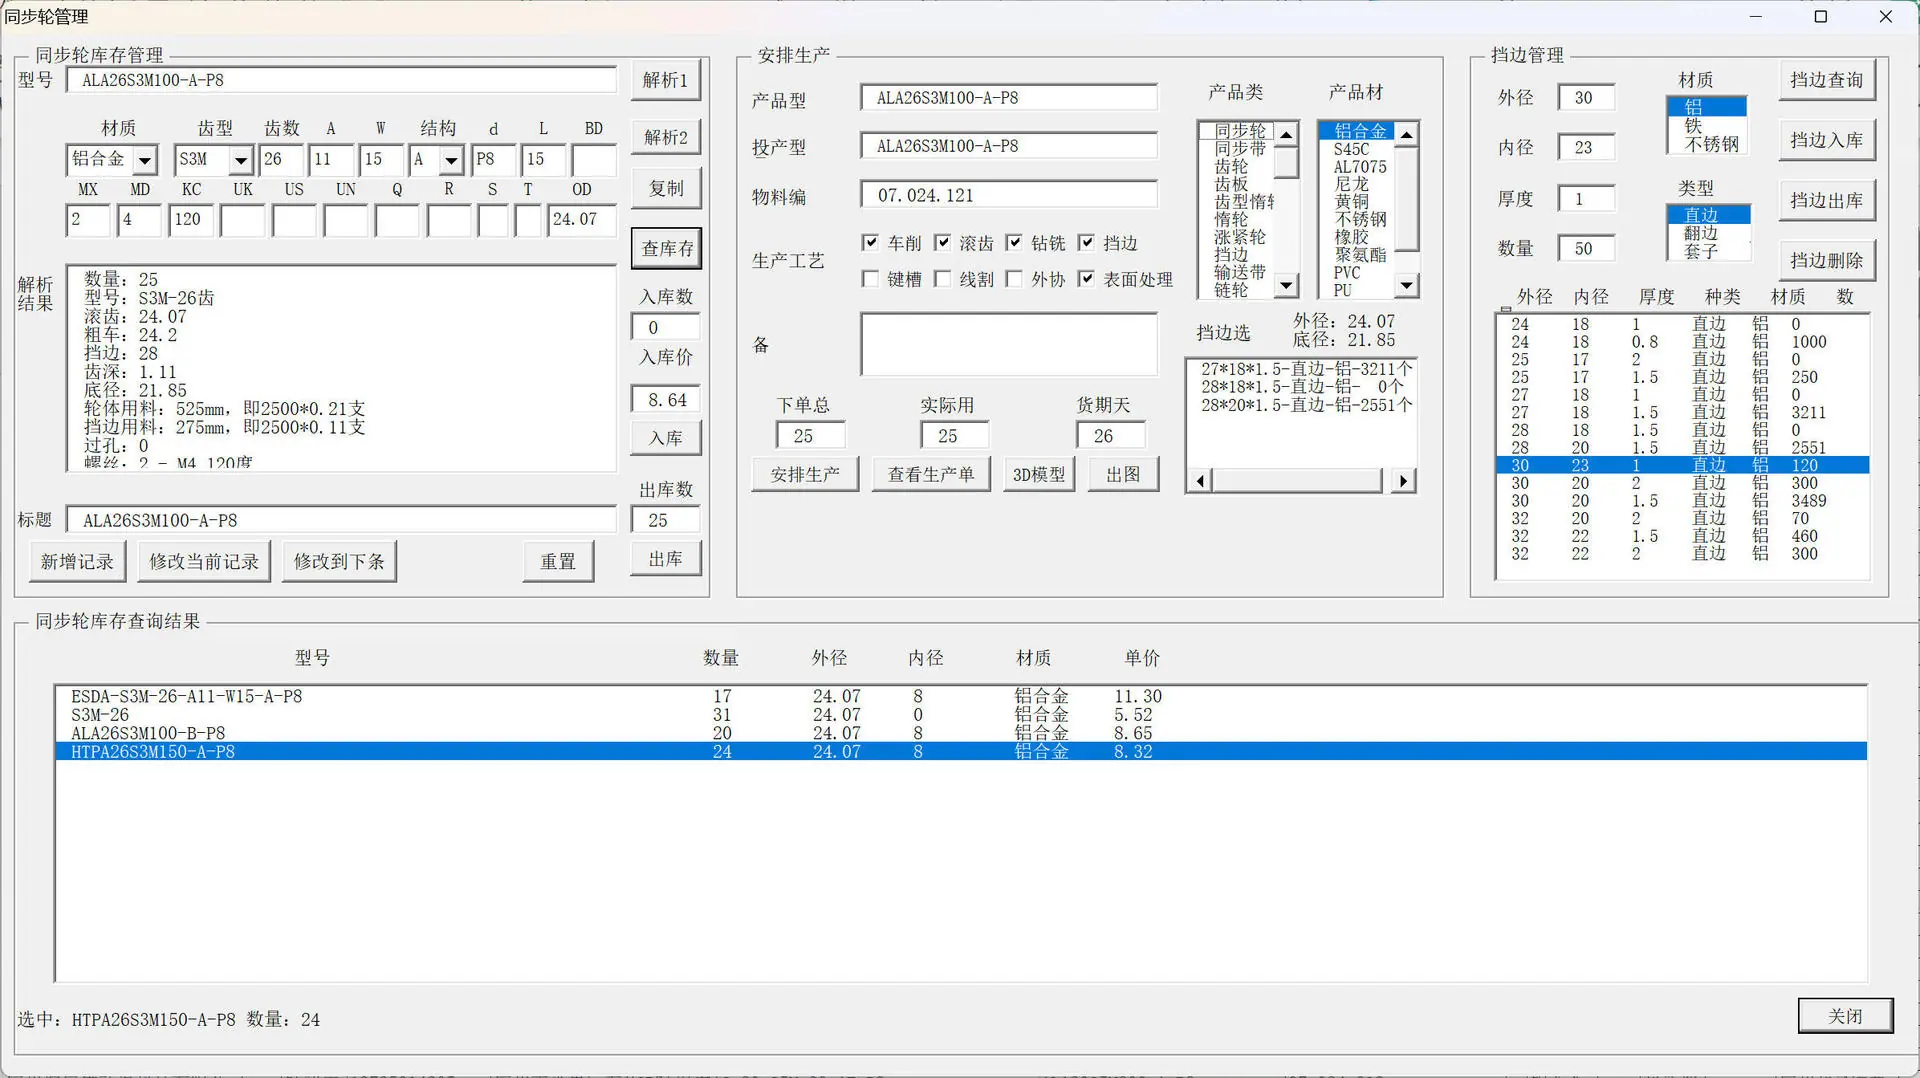This screenshot has width=1920, height=1078.
Task: Click the 出库 button under 出库数
Action: 666,559
